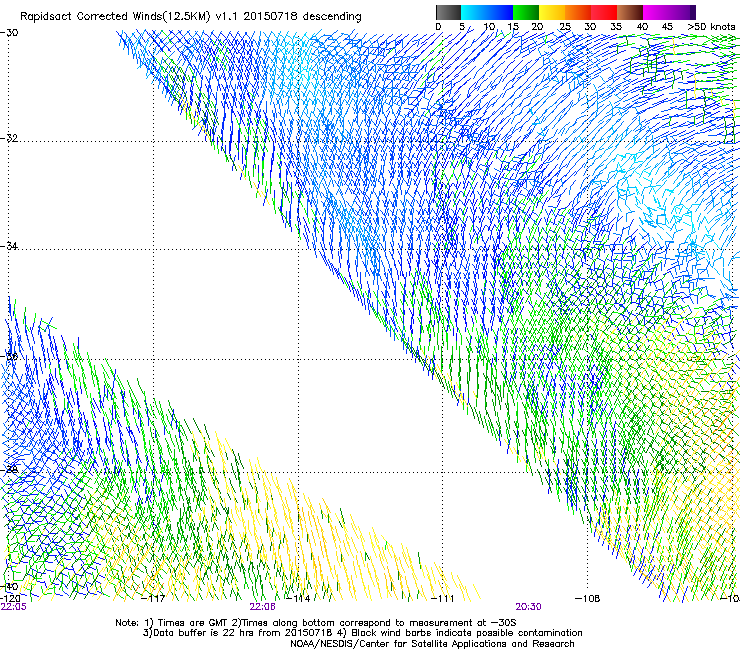Click the 'Data buffer is 22 hrs' note line
This screenshot has height=650, width=740.
(362, 633)
